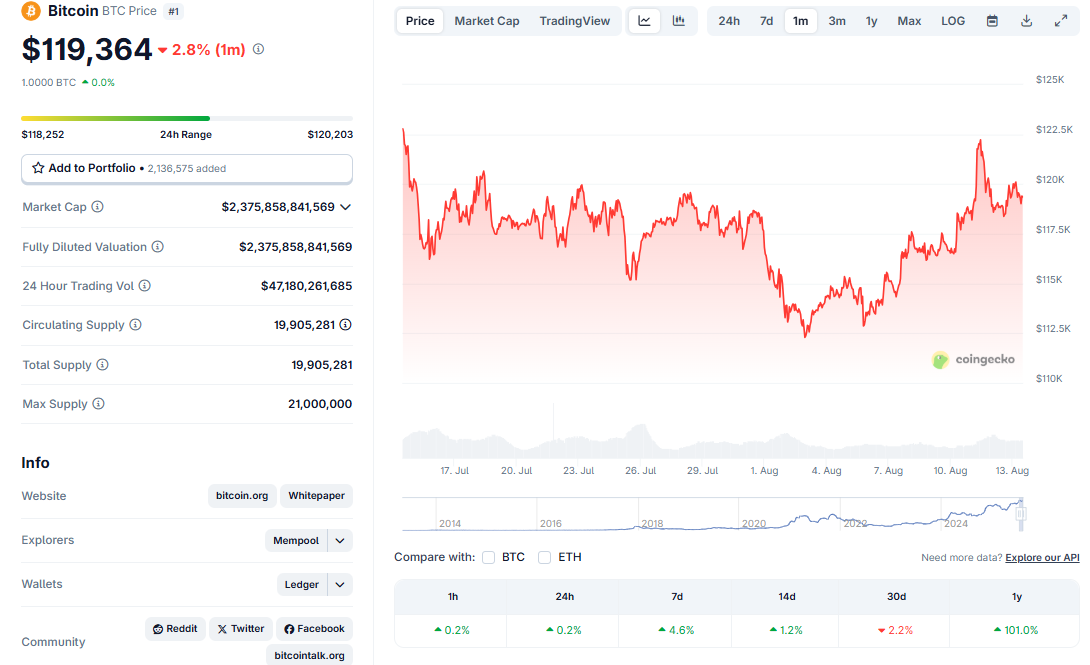Set chart range to 3m
The image size is (1090, 665).
(x=837, y=21)
